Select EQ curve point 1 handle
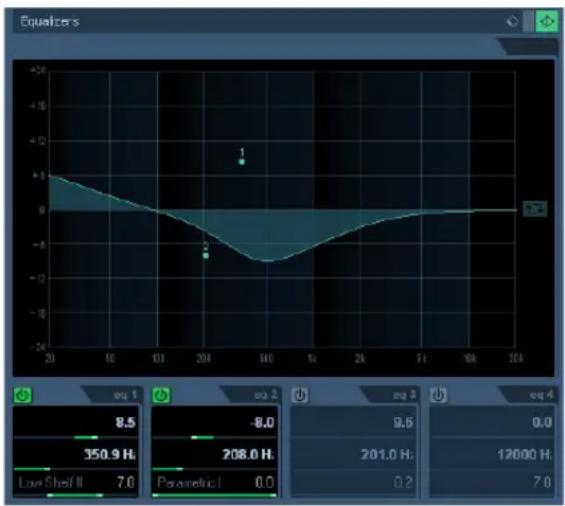Screen dimensions: 565x506 242,162
